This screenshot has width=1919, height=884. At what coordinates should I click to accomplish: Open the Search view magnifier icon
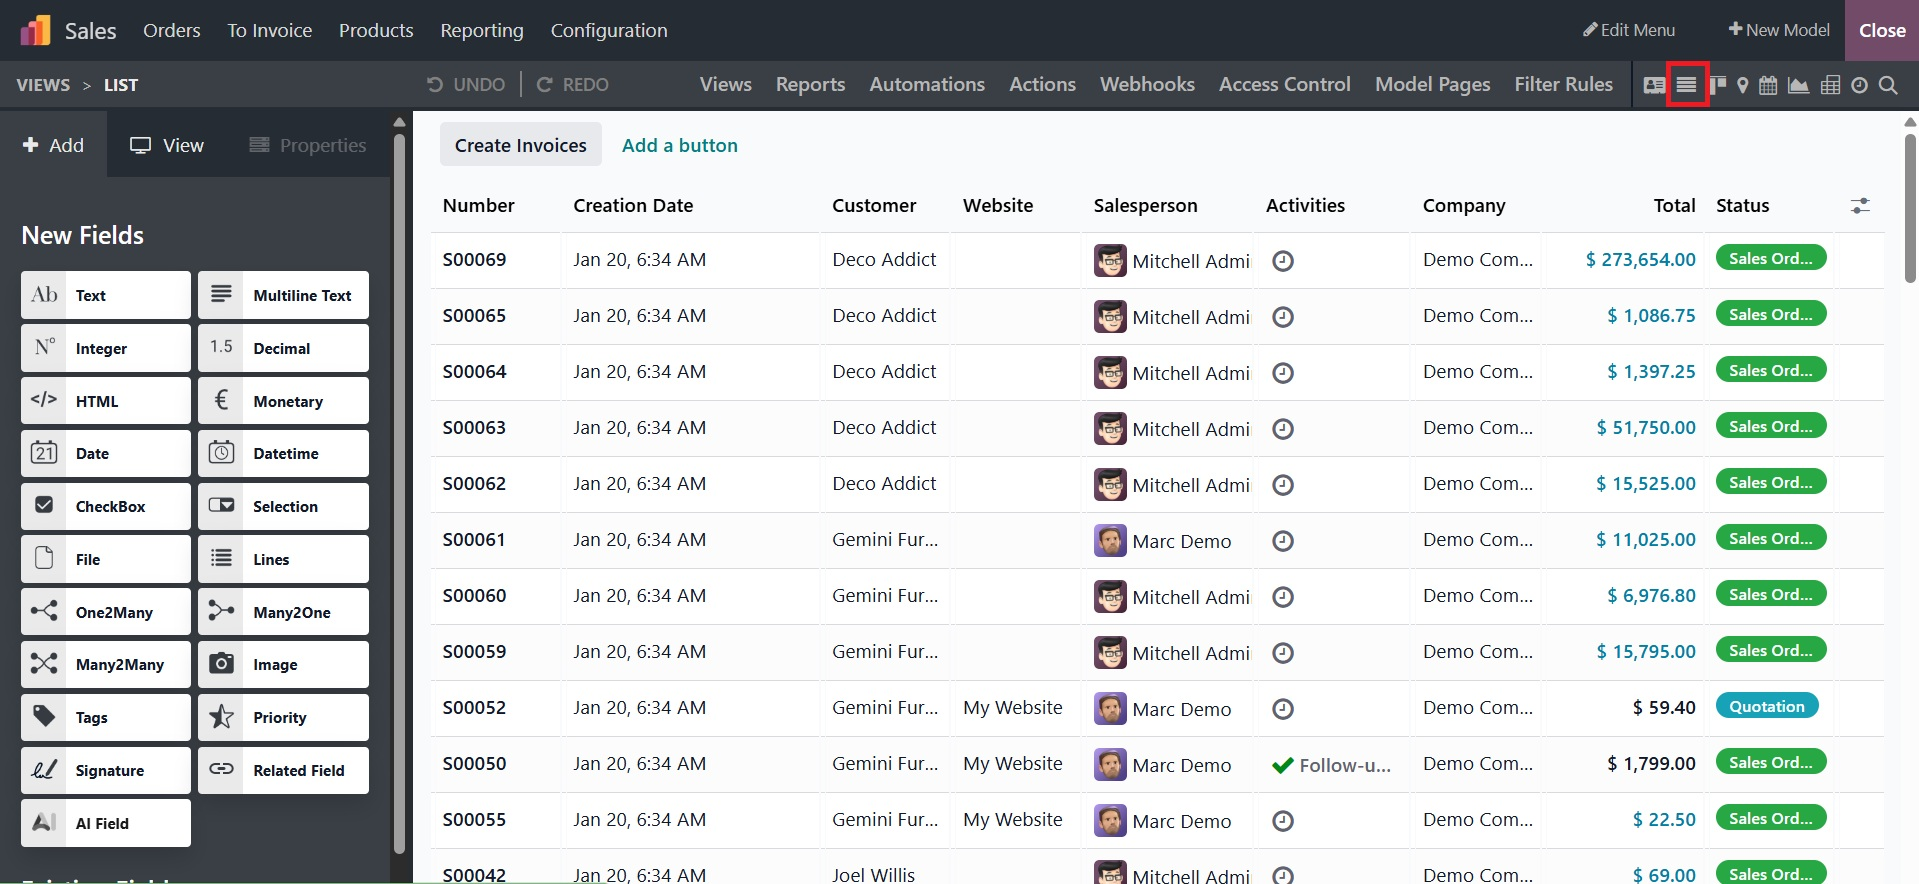click(x=1888, y=85)
